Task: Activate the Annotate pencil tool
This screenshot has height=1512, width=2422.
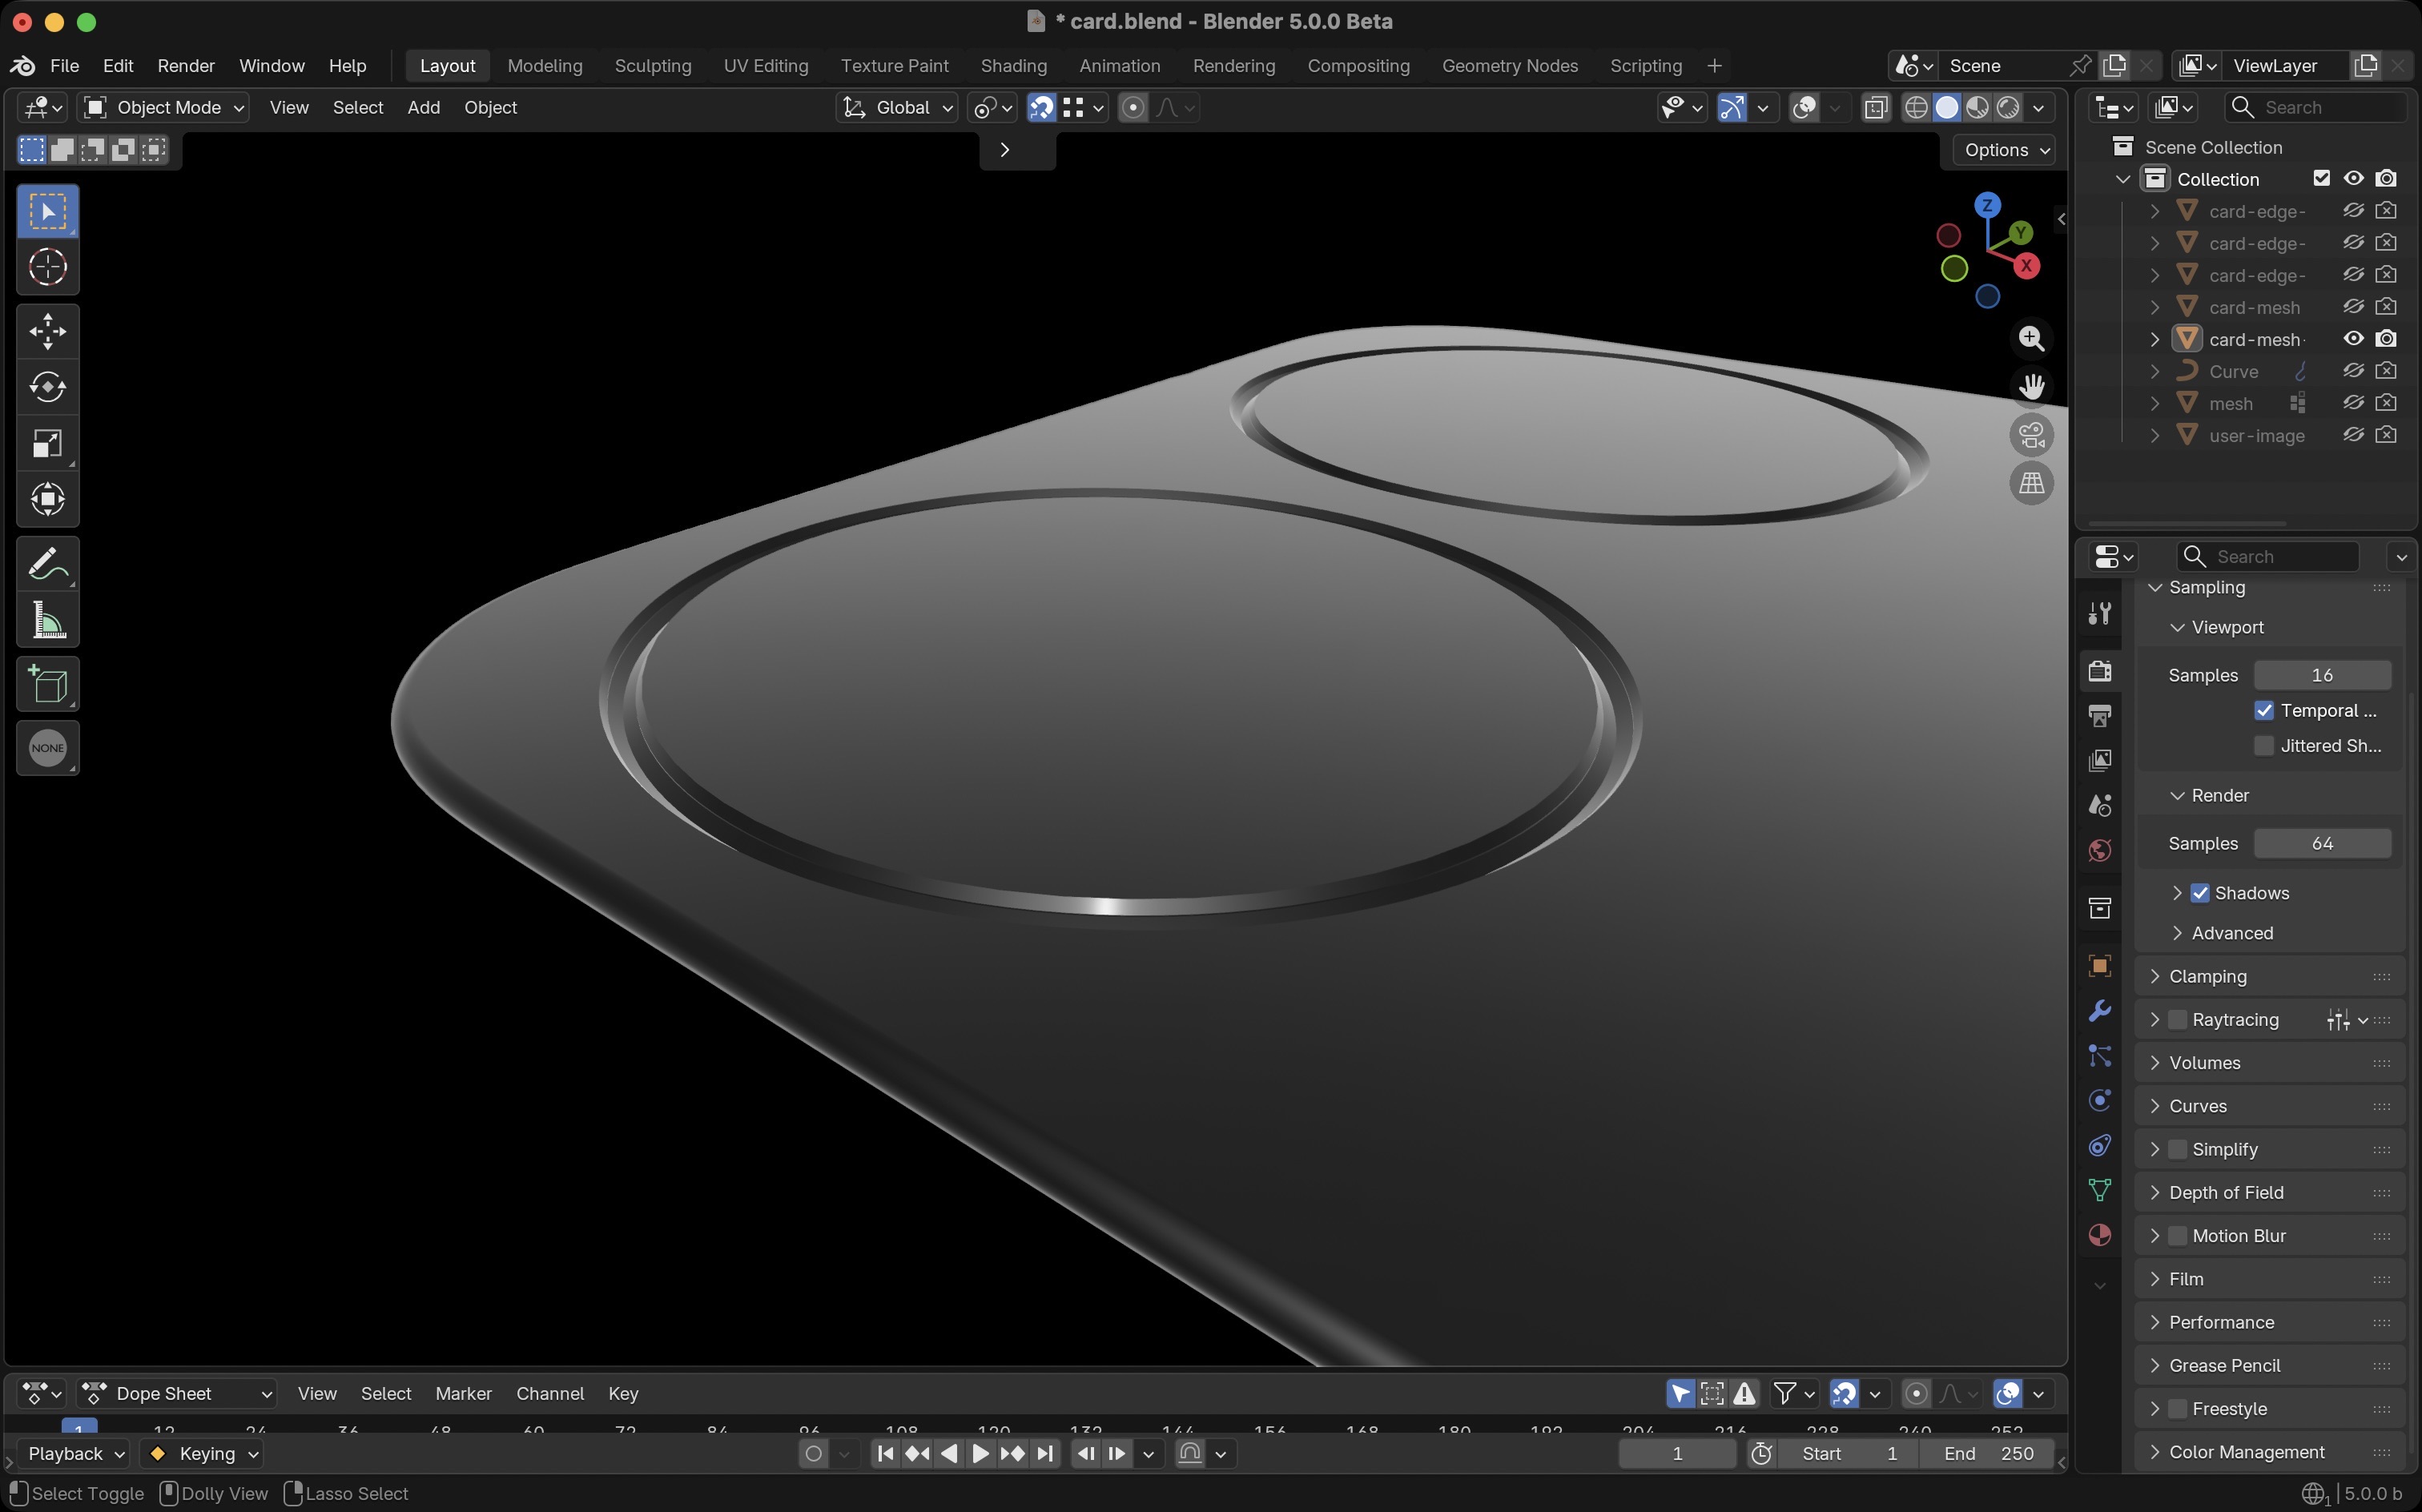Action: point(47,564)
